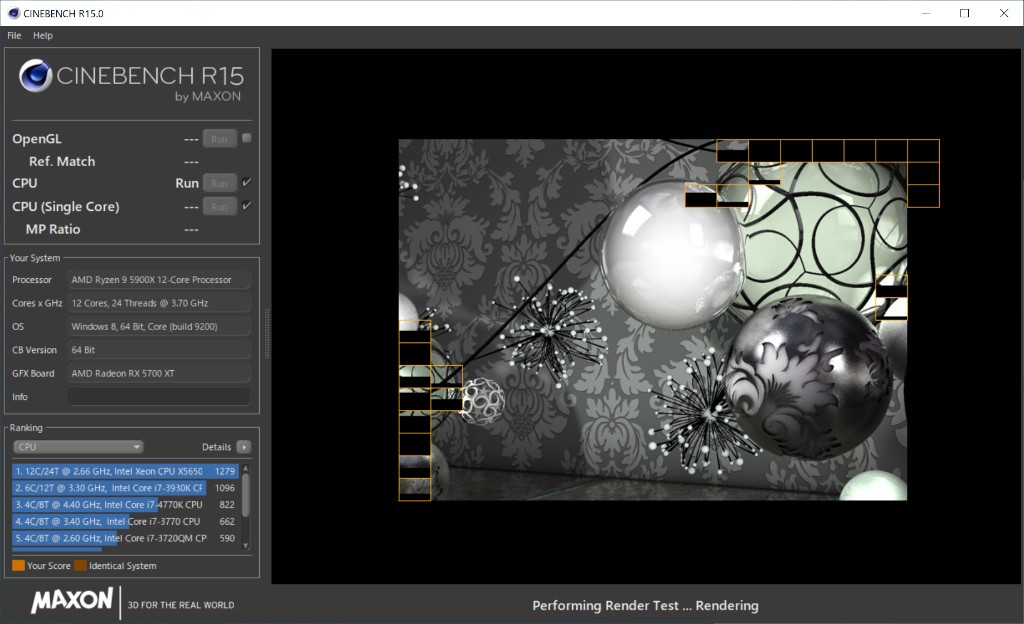This screenshot has height=624, width=1024.
Task: Click the brown Identical System legend swatch
Action: (80, 566)
